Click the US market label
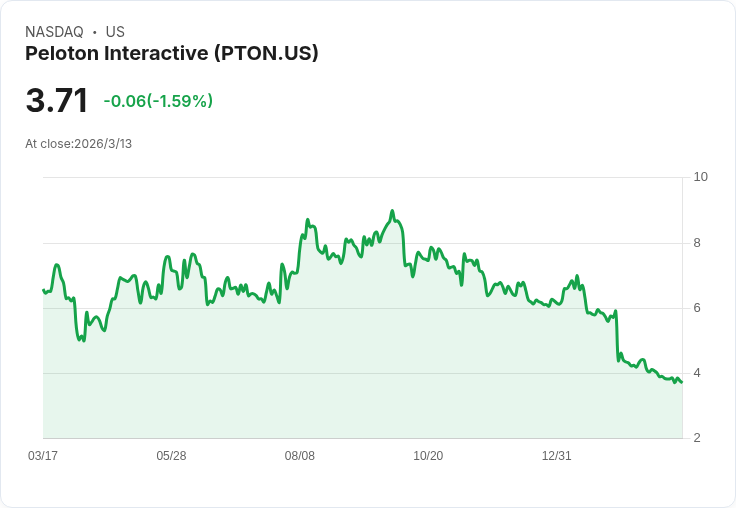Viewport: 736px width, 508px height. 115,32
